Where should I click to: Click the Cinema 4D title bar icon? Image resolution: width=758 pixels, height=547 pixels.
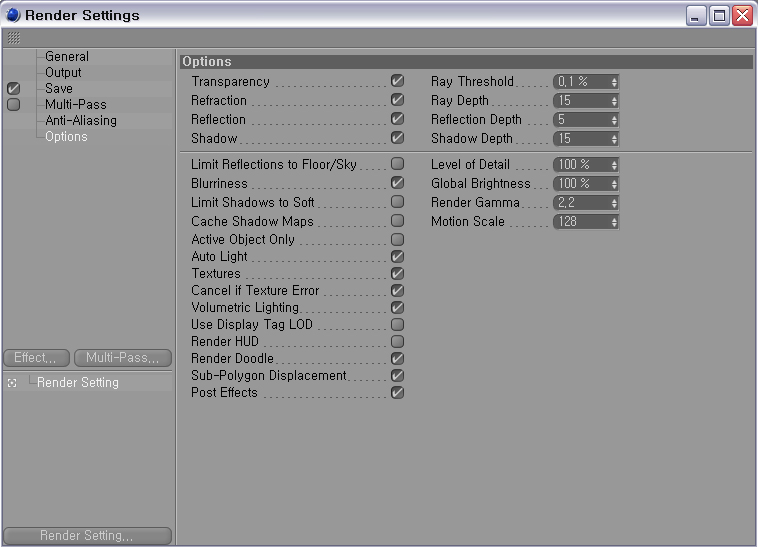13,15
